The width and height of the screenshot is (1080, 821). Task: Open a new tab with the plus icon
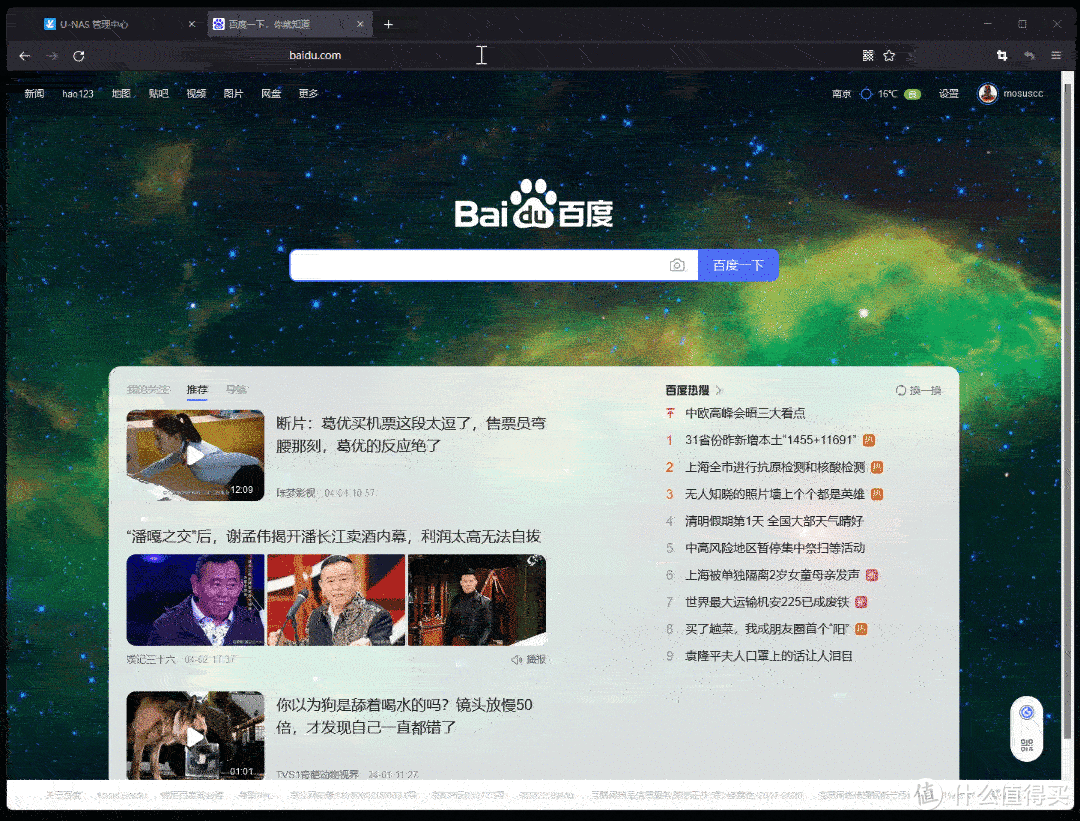[388, 22]
